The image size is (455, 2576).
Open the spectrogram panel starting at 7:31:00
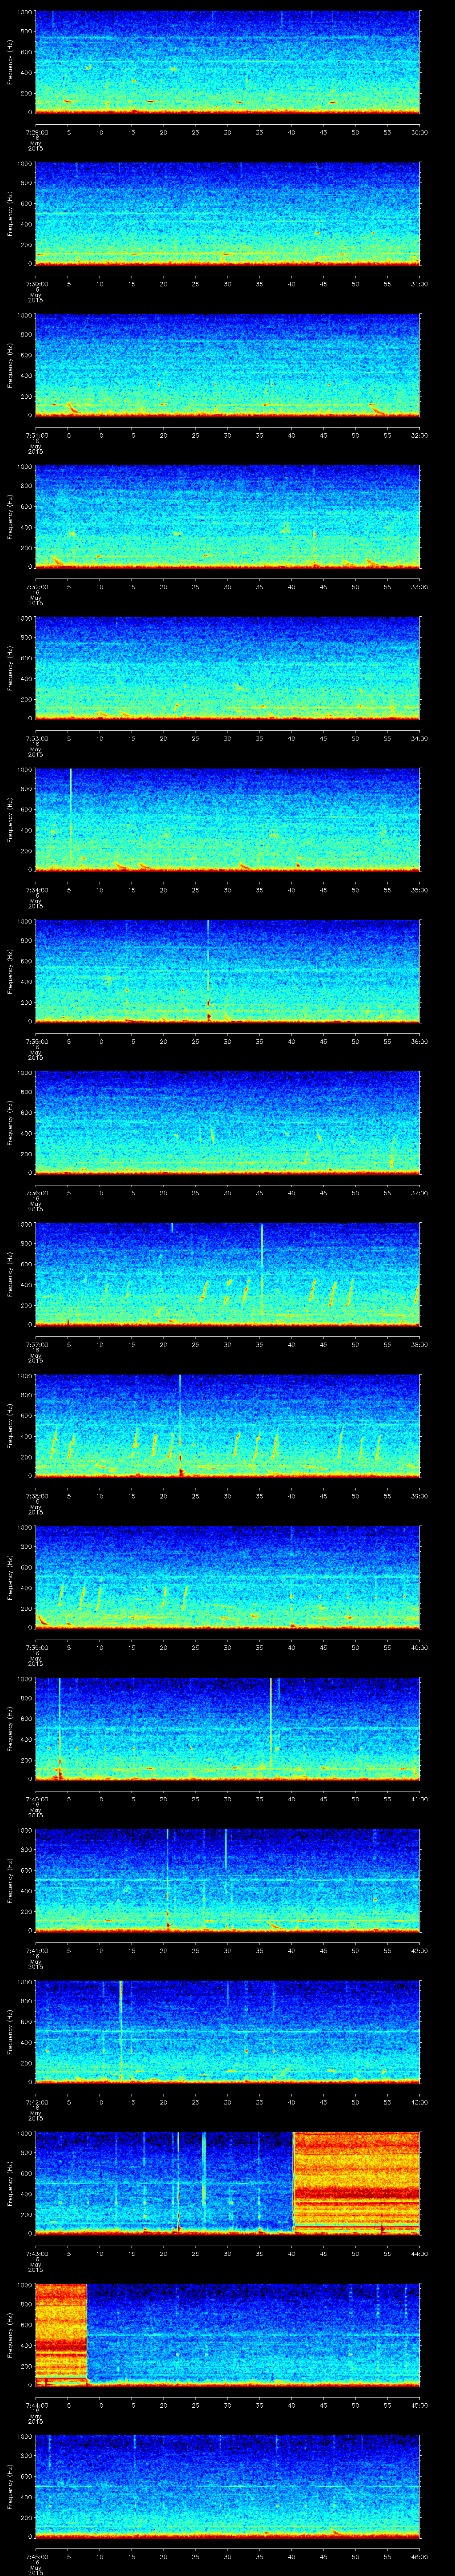click(228, 365)
